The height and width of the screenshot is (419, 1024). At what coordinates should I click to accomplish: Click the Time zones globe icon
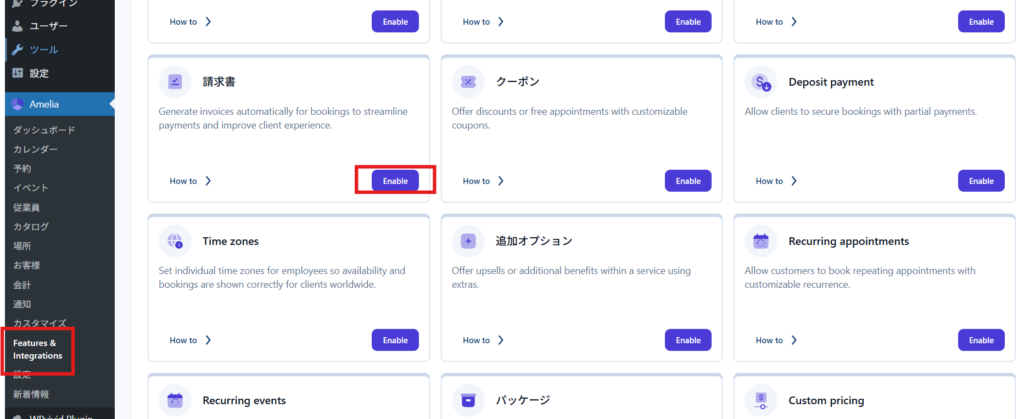click(x=175, y=241)
